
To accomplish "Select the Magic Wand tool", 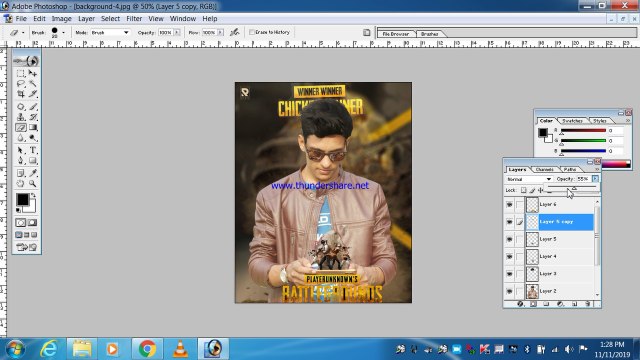I will pyautogui.click(x=33, y=84).
